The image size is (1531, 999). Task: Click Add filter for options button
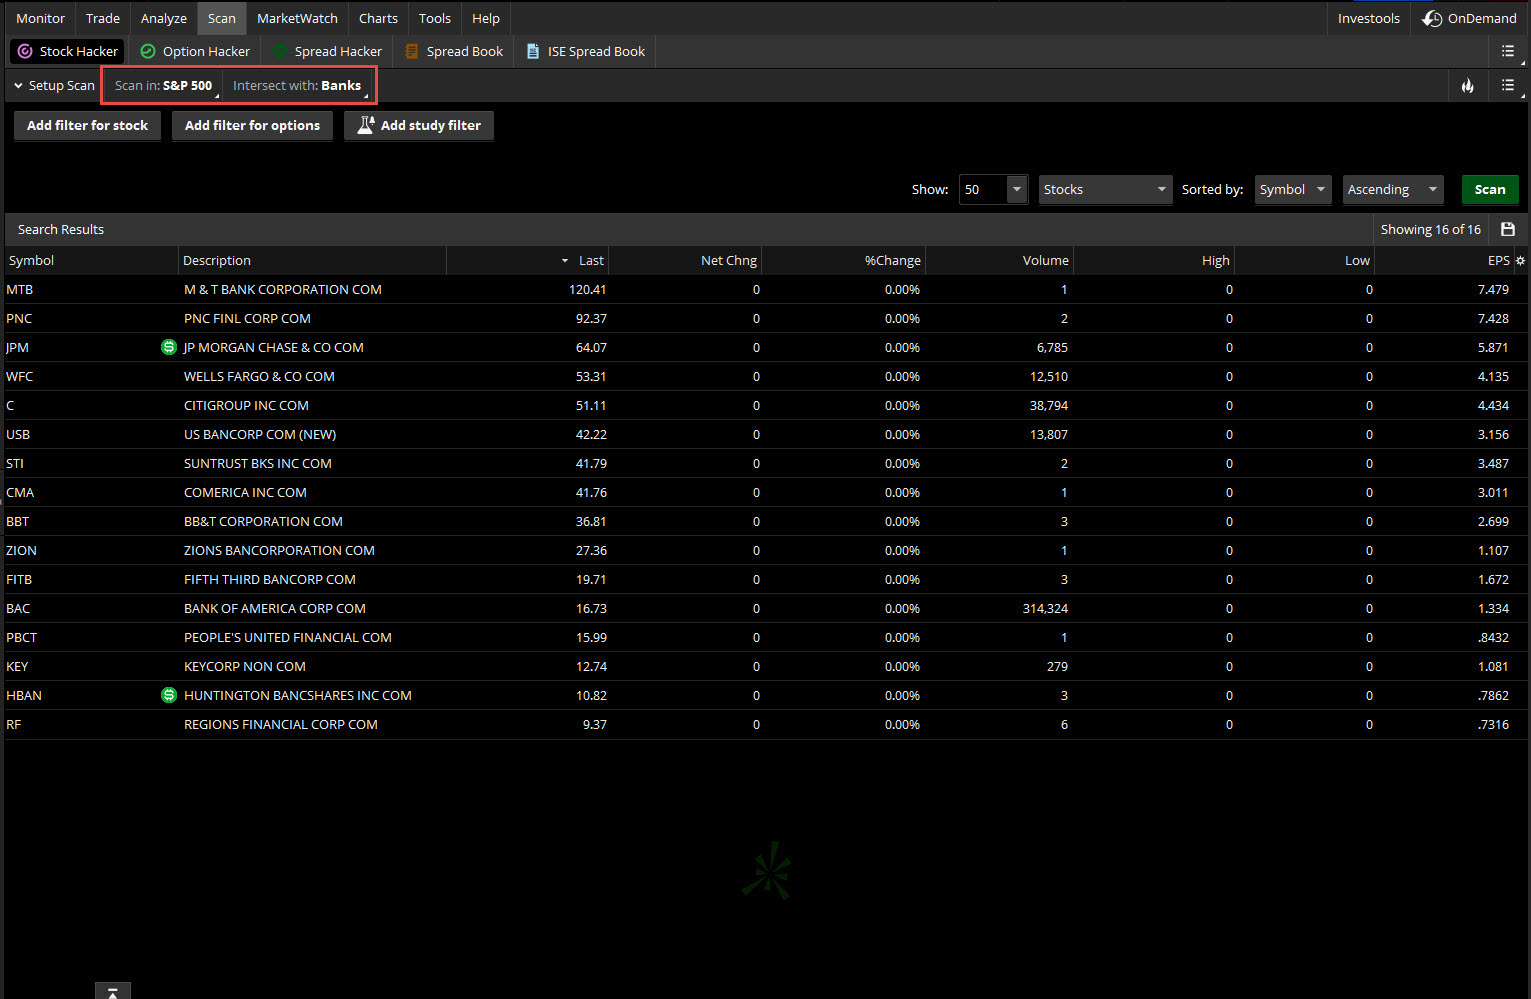coord(252,125)
